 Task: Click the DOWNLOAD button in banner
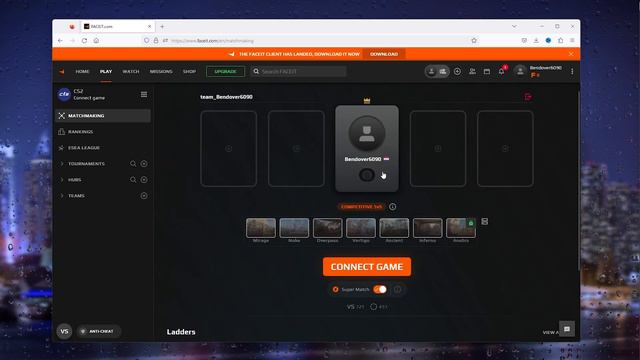384,54
